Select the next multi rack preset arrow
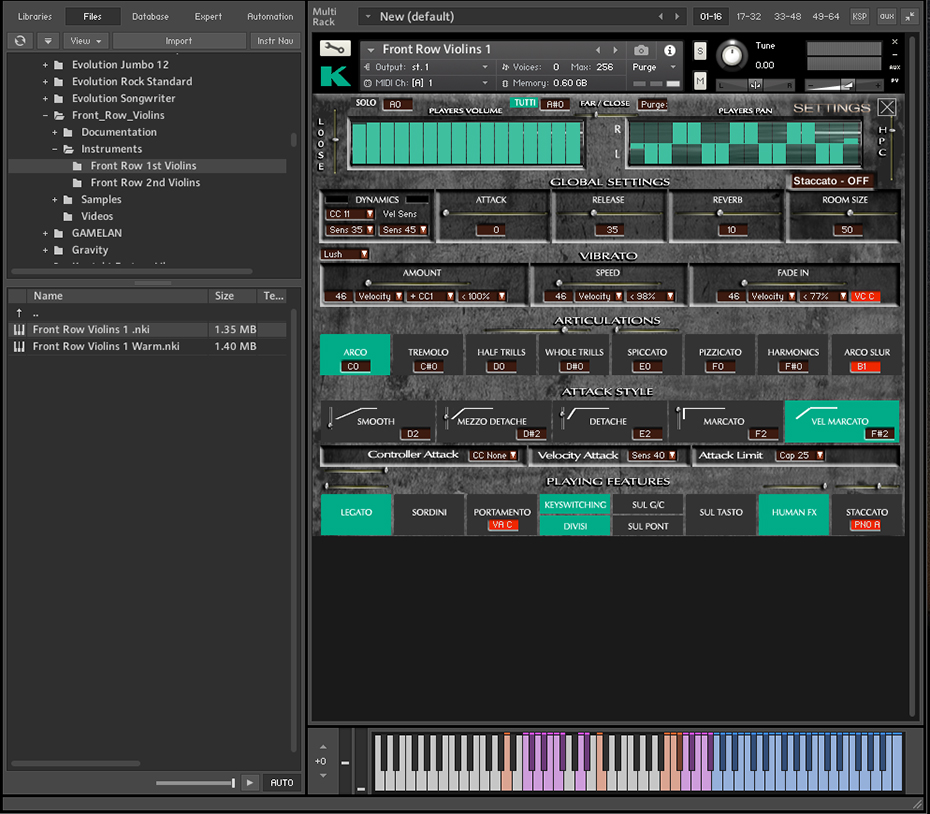930x814 pixels. click(677, 17)
